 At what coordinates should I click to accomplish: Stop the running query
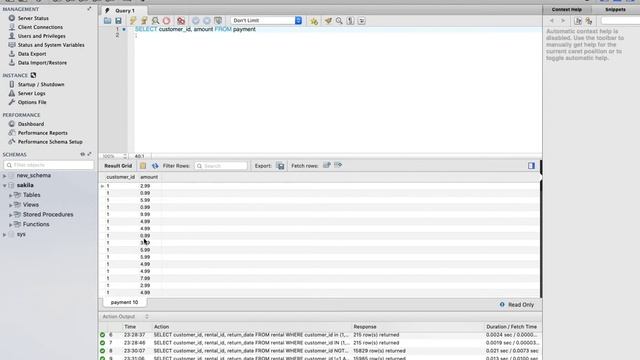click(x=166, y=20)
